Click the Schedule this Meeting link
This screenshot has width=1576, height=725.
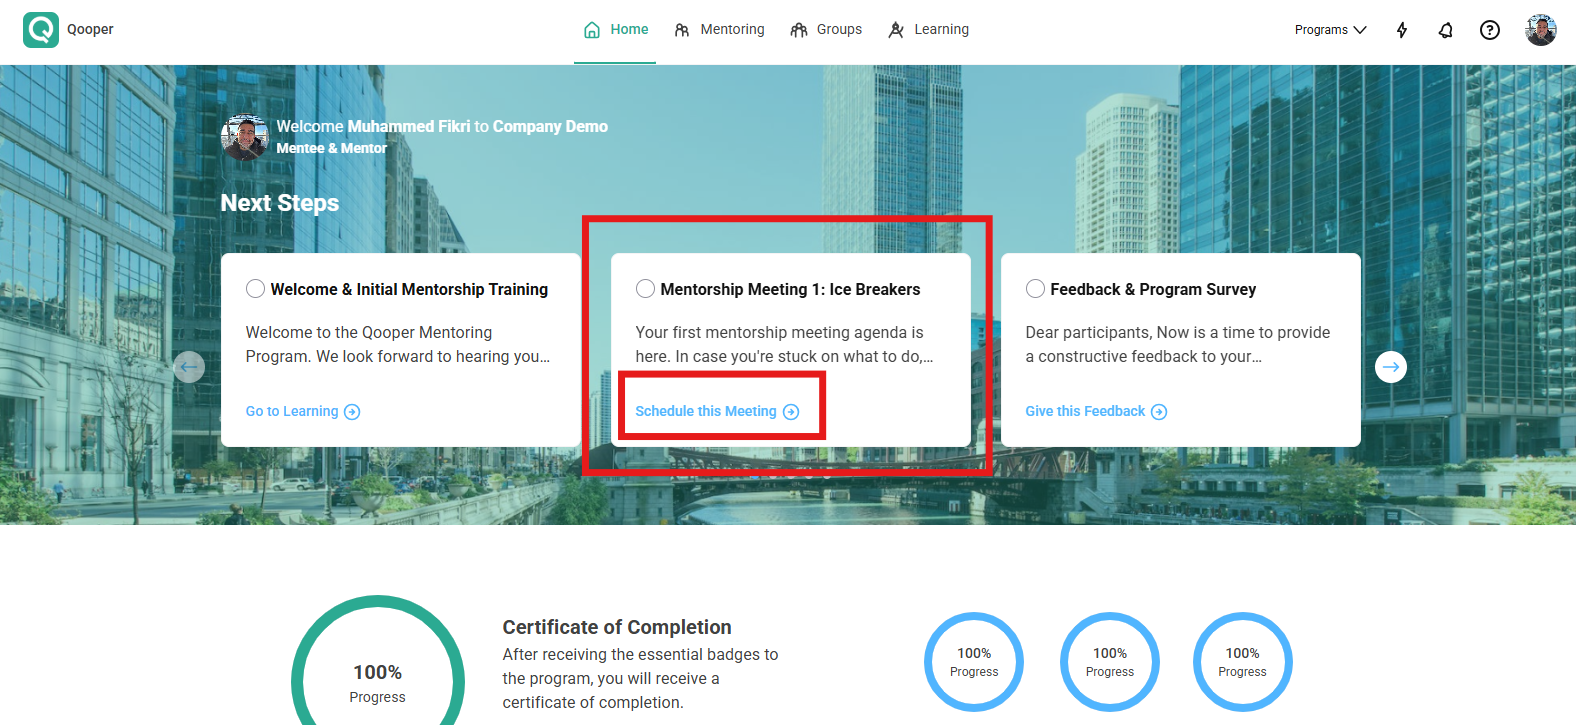coord(717,411)
